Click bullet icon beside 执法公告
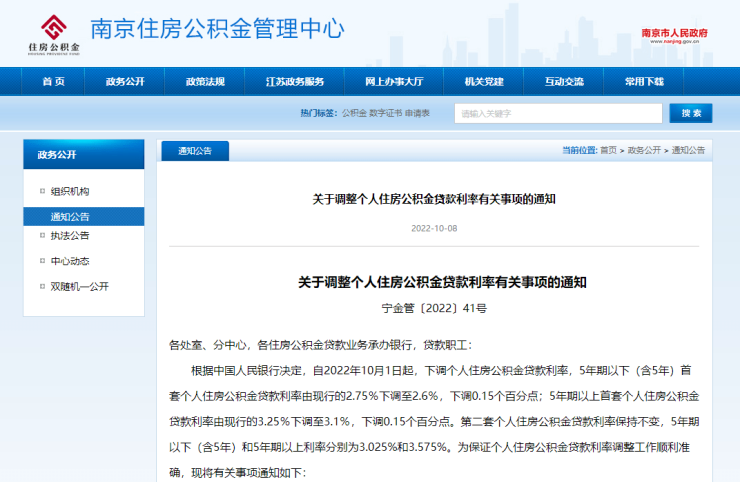Screen dimensions: 740x482 [x=43, y=236]
